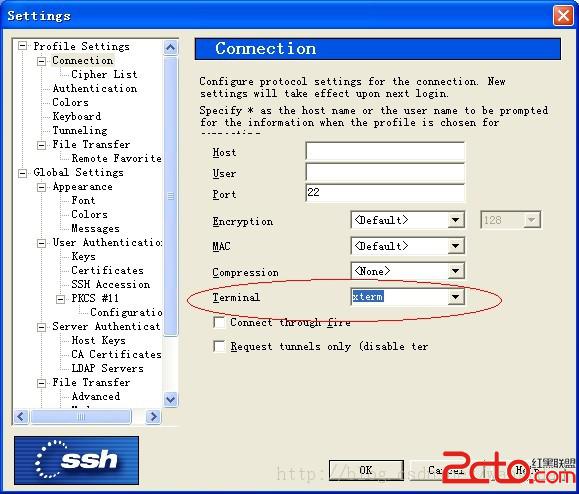Screen dimensions: 579x494
Task: Click the horizontal scroll right arrow
Action: (x=153, y=416)
